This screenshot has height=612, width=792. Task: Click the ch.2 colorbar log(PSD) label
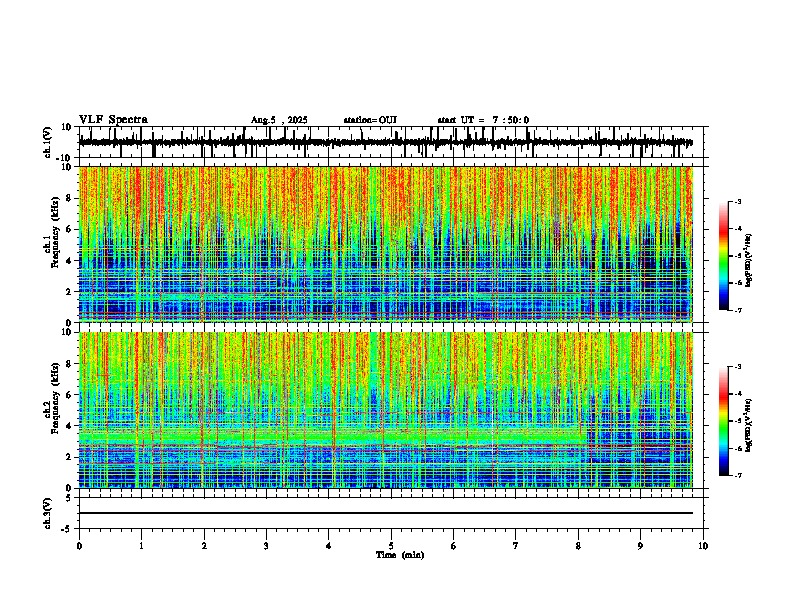tap(748, 425)
